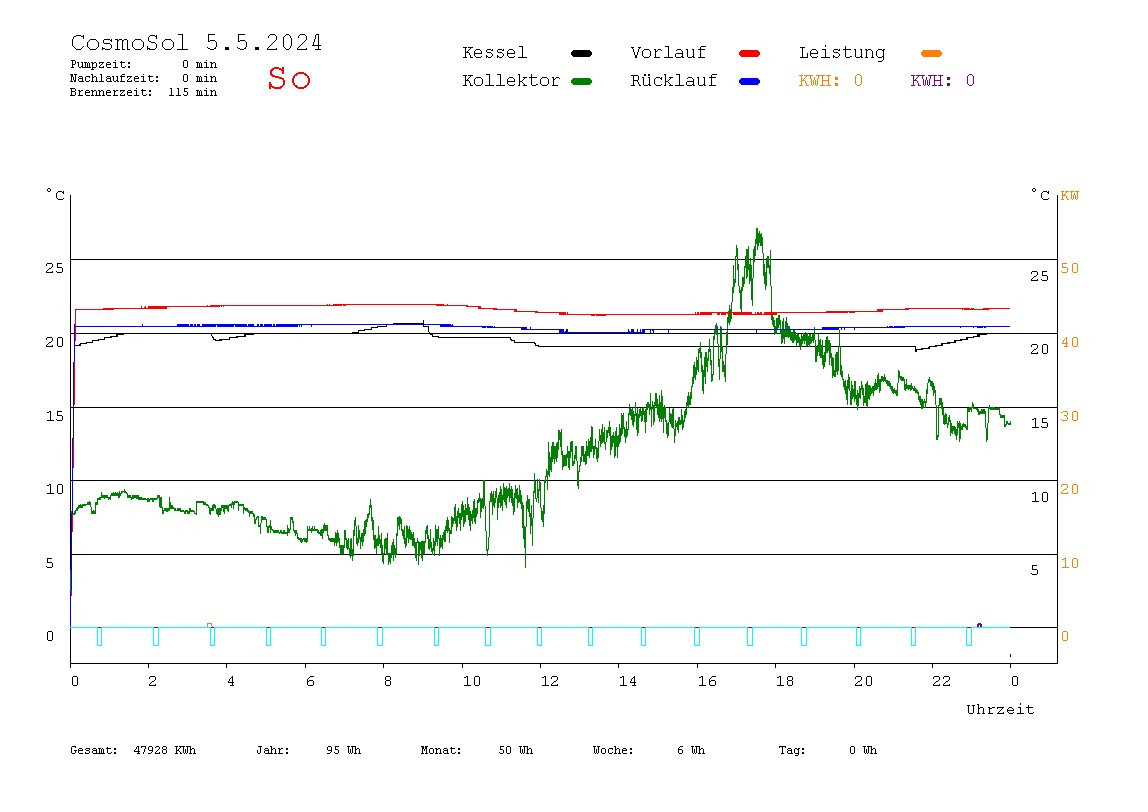Image resolution: width=1148 pixels, height=812 pixels.
Task: Click the purple 'KWH: 0' text
Action: click(943, 81)
